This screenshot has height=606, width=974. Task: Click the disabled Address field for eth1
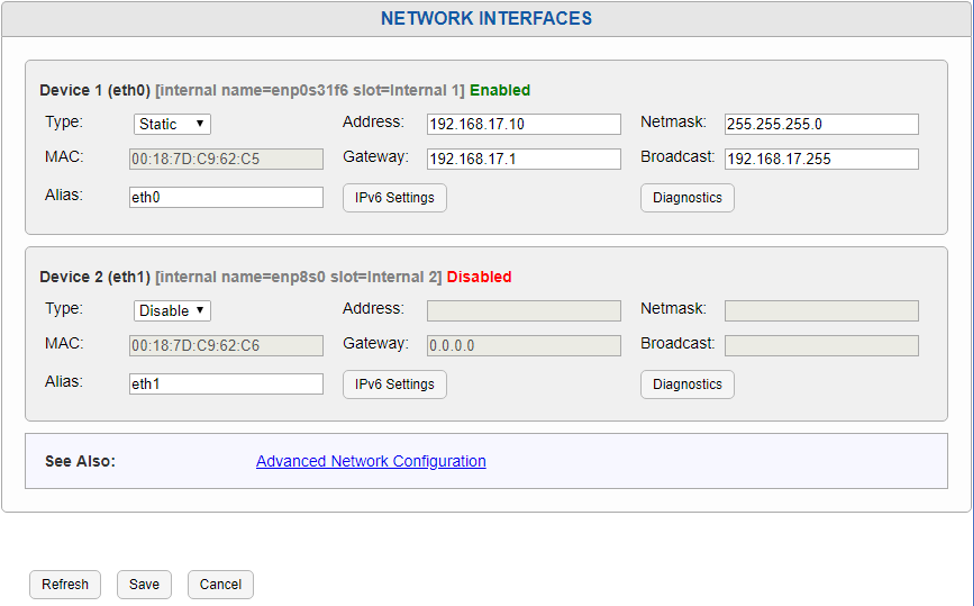click(523, 310)
